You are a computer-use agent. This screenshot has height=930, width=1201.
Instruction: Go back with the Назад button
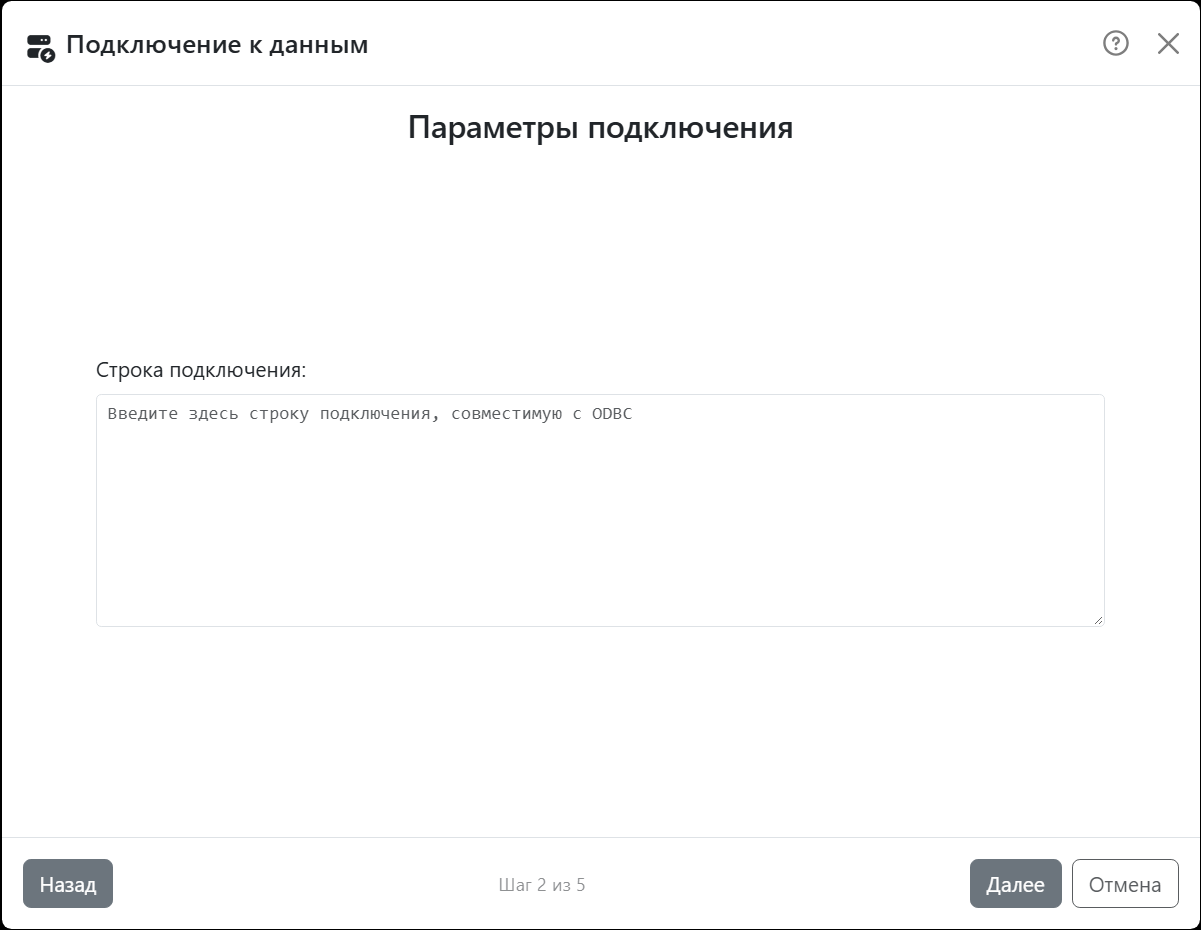click(68, 884)
